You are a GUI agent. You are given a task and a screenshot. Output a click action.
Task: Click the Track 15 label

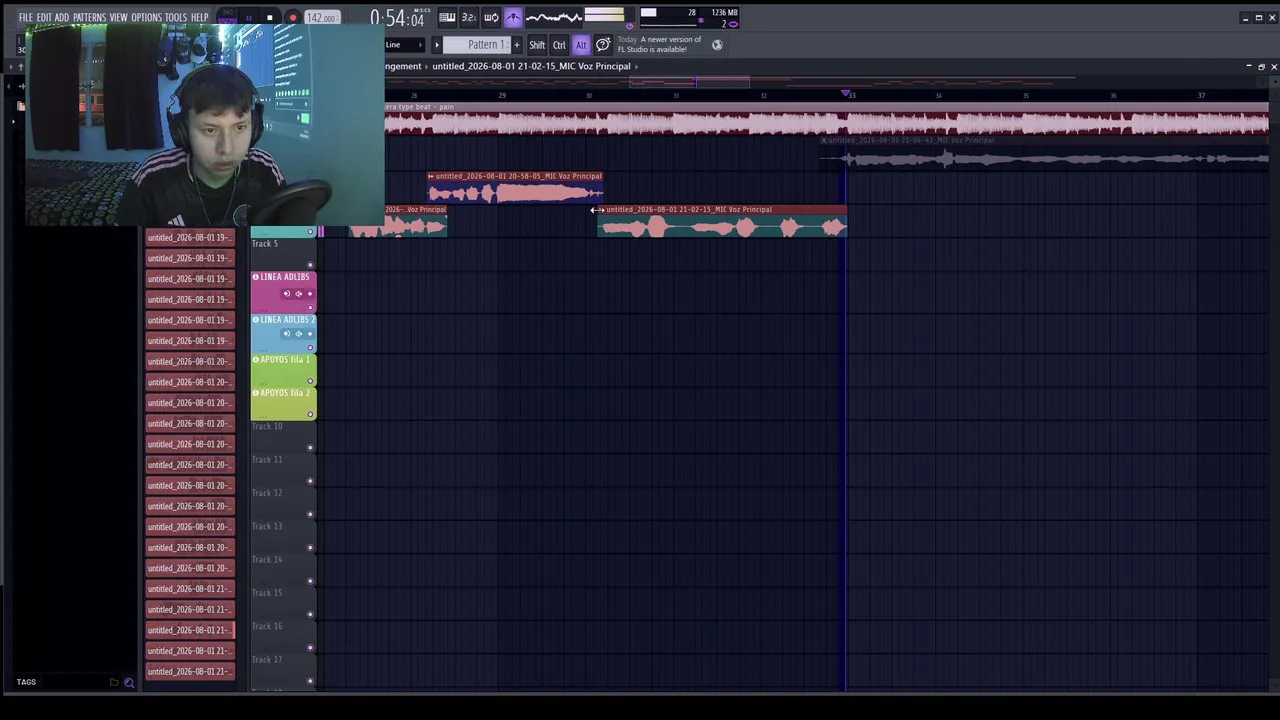[x=267, y=593]
